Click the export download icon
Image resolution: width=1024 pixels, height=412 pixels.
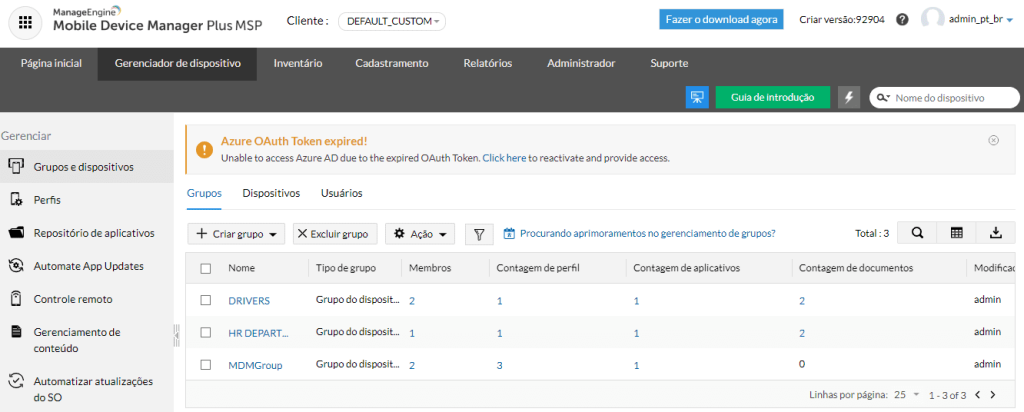(995, 233)
